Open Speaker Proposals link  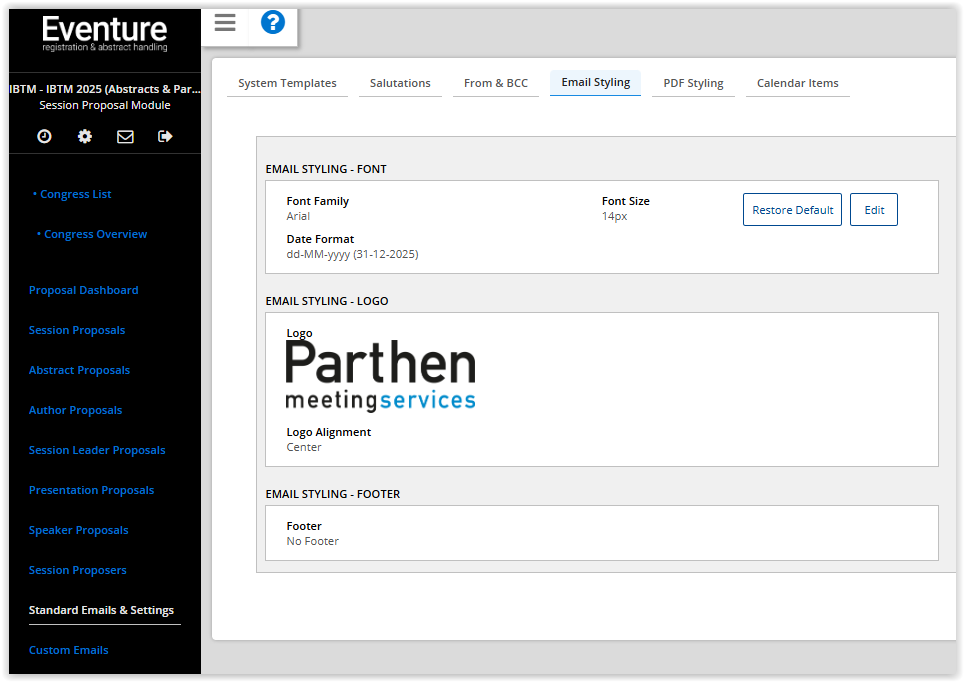(x=79, y=530)
